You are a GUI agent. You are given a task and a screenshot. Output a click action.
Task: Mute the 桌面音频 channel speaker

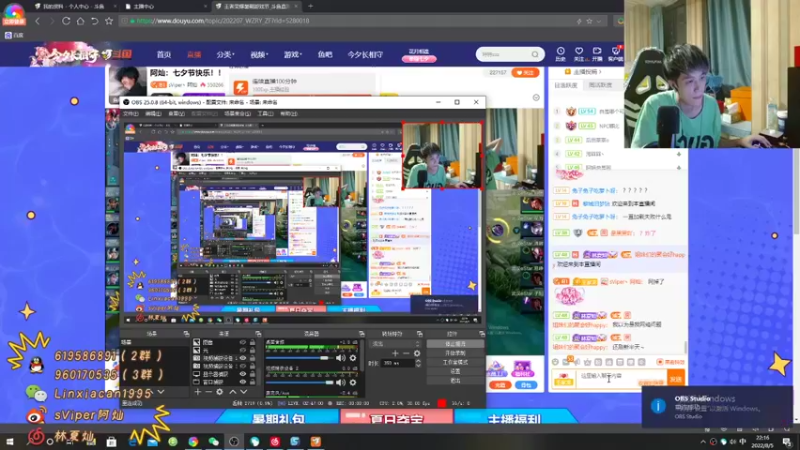click(x=340, y=358)
